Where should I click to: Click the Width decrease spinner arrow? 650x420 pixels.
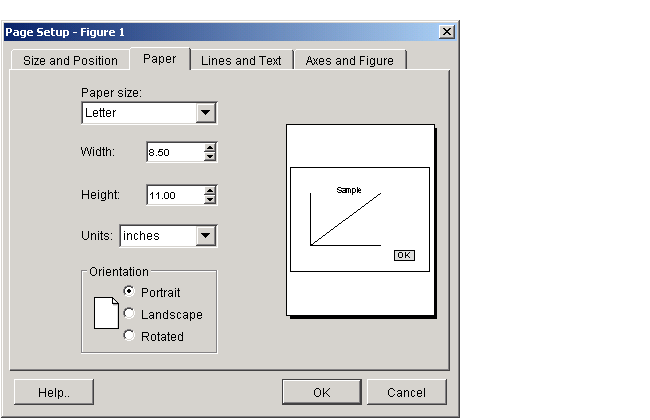(210, 156)
